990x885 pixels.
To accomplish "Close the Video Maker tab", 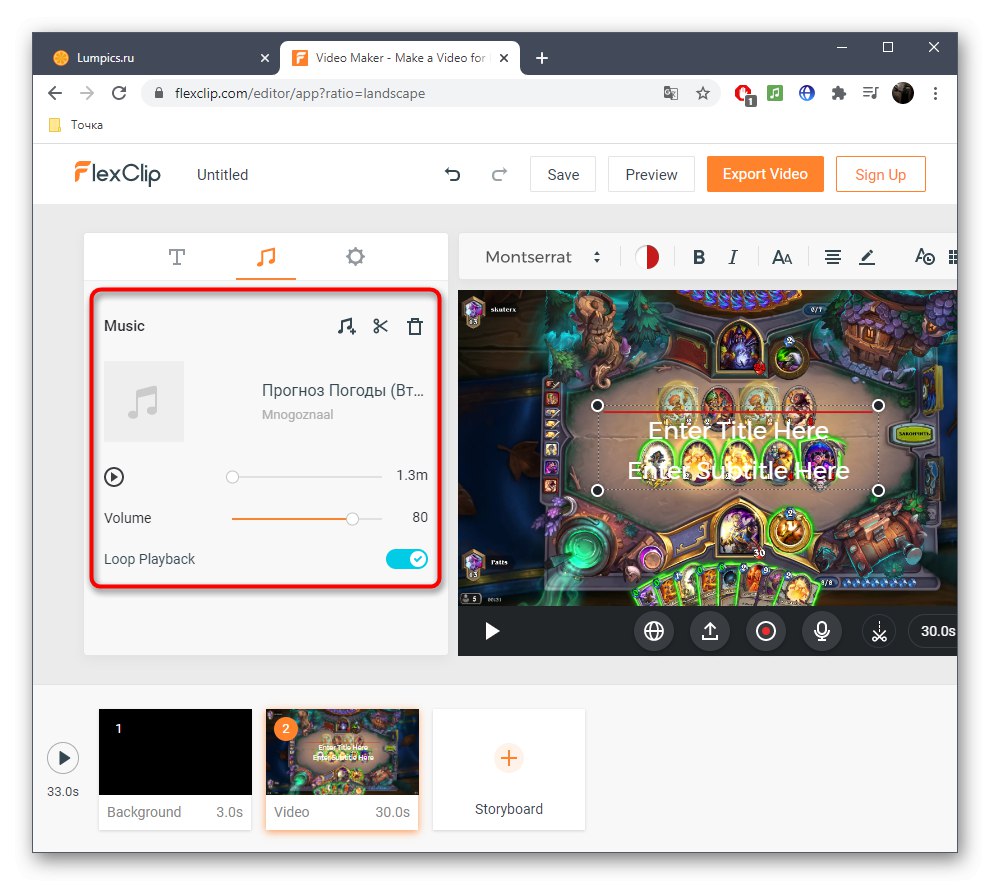I will point(504,58).
